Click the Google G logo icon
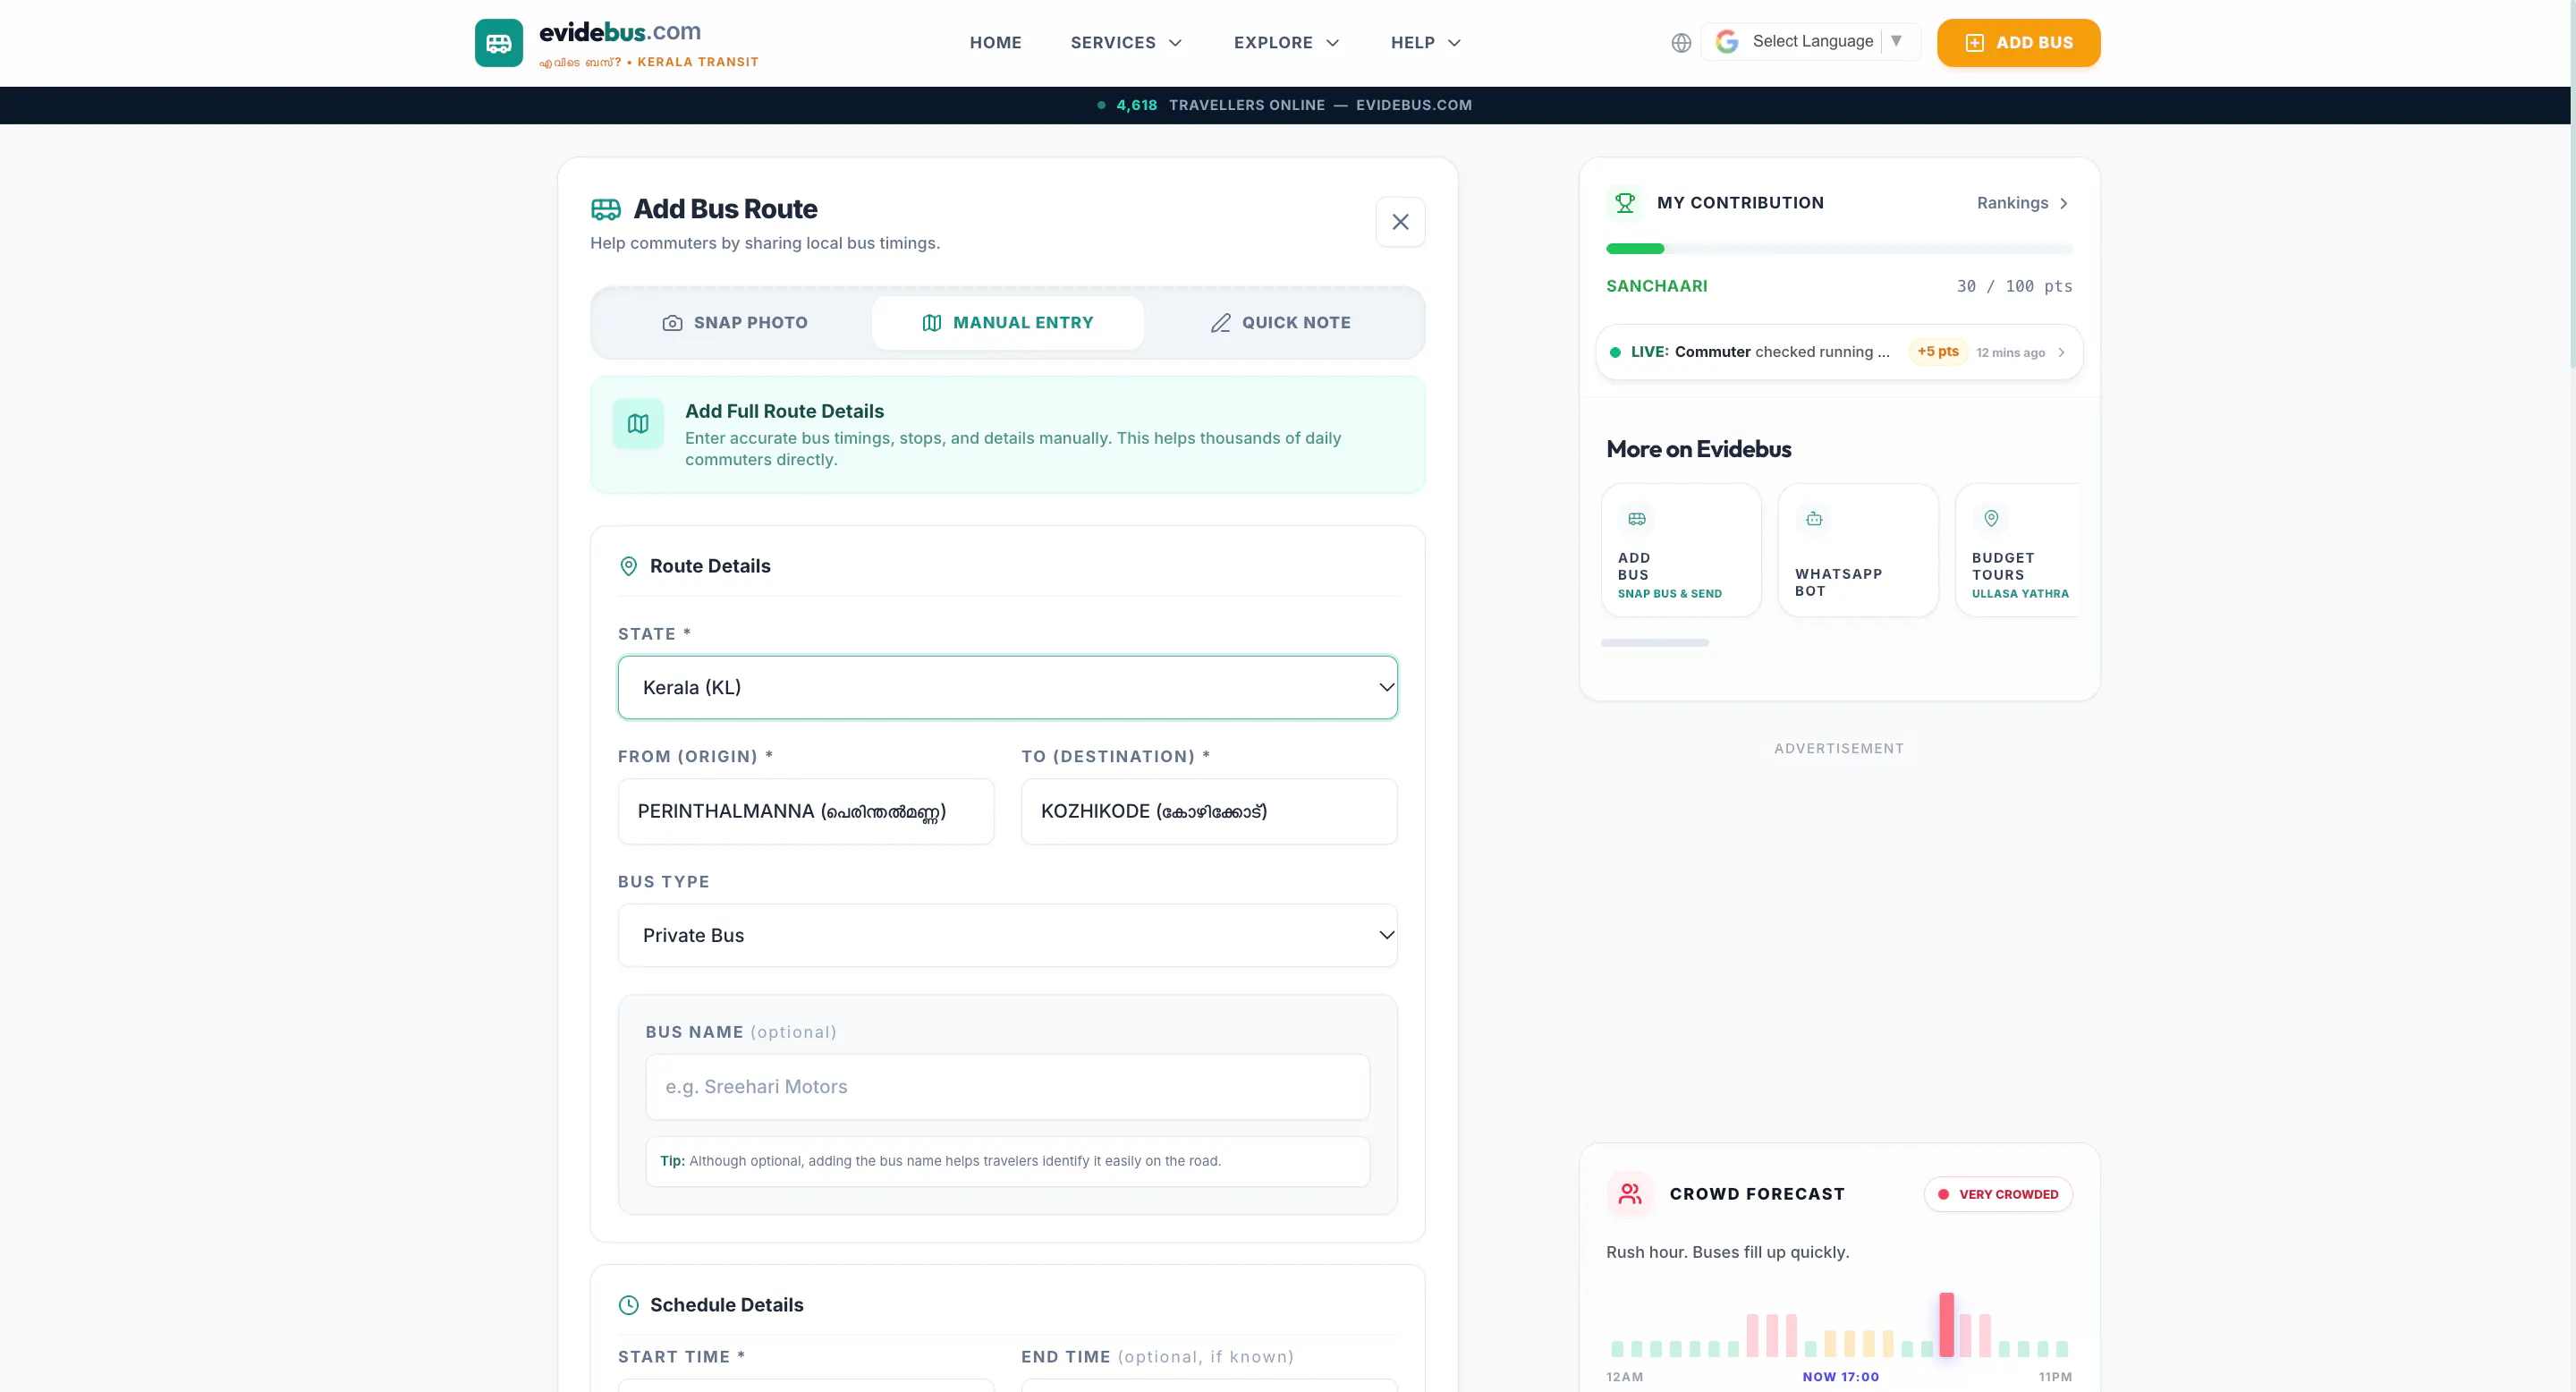Screen dimensions: 2576x1392 coord(1727,42)
